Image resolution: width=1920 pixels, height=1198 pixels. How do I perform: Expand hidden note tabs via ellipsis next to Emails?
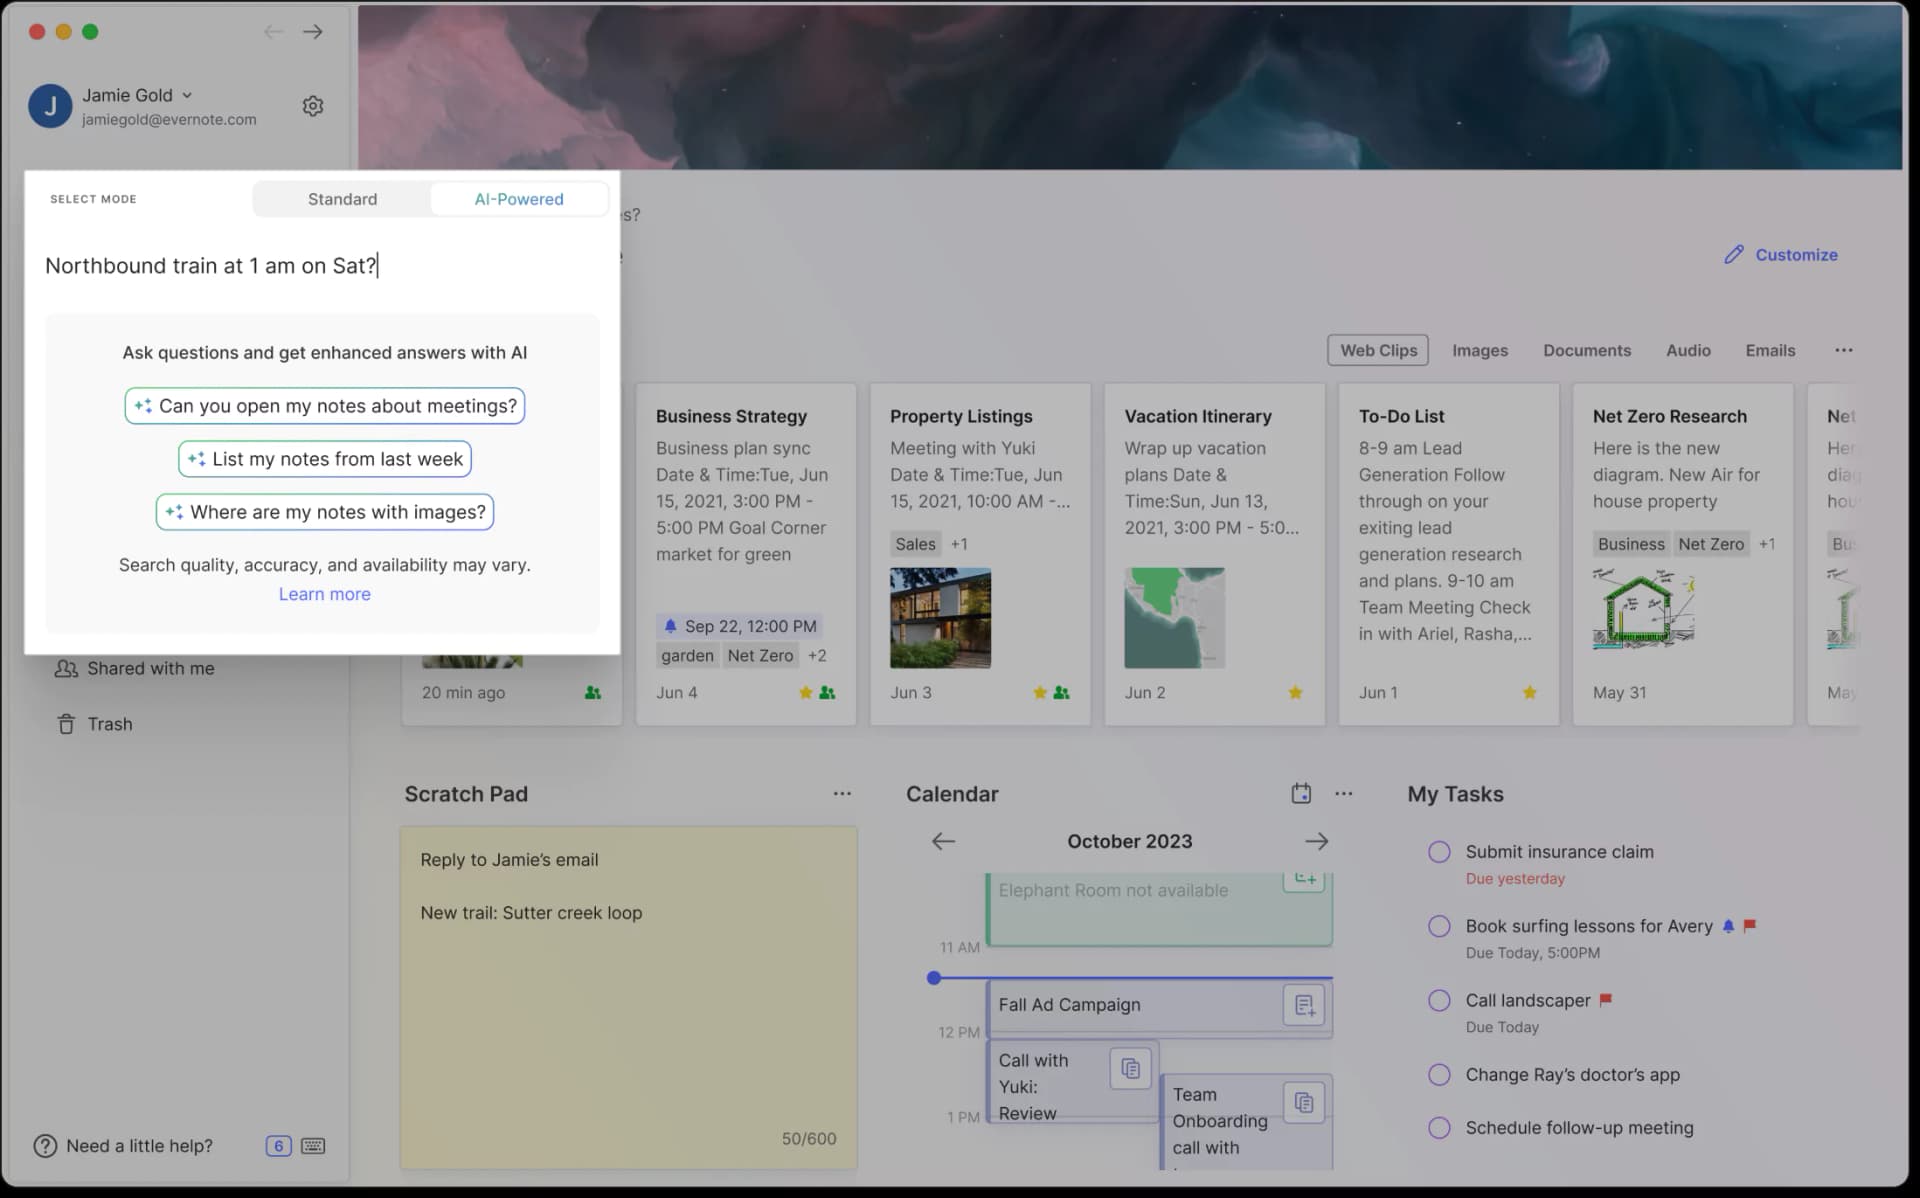1845,350
